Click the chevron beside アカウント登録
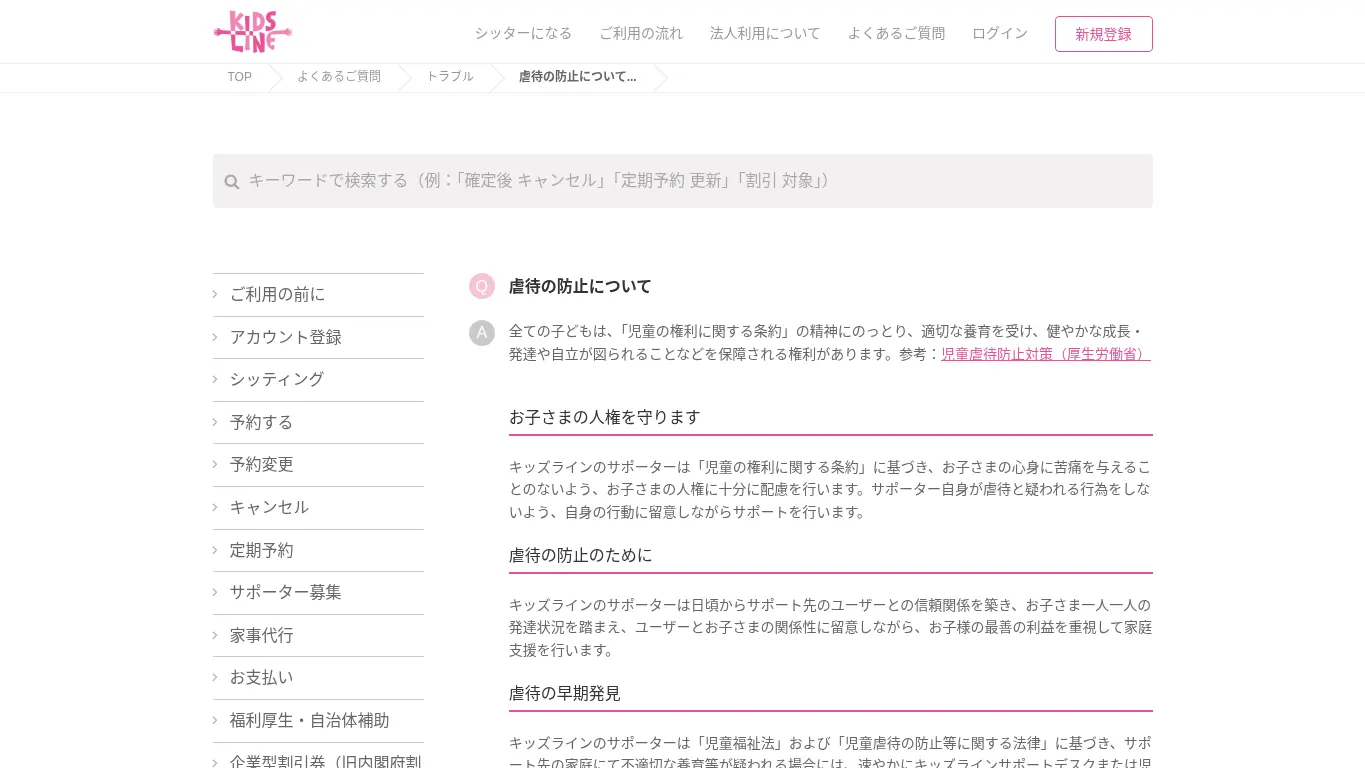The height and width of the screenshot is (768, 1365). [x=215, y=337]
